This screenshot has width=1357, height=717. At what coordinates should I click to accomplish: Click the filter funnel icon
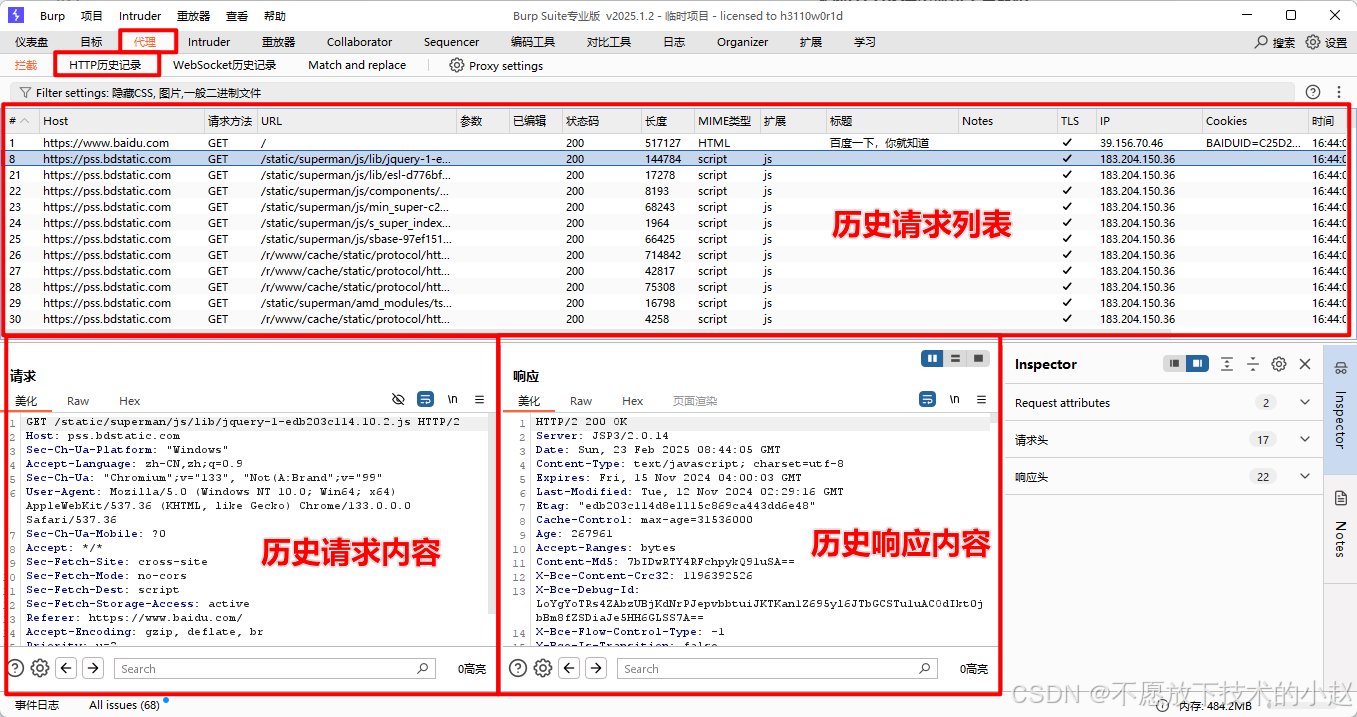[25, 92]
